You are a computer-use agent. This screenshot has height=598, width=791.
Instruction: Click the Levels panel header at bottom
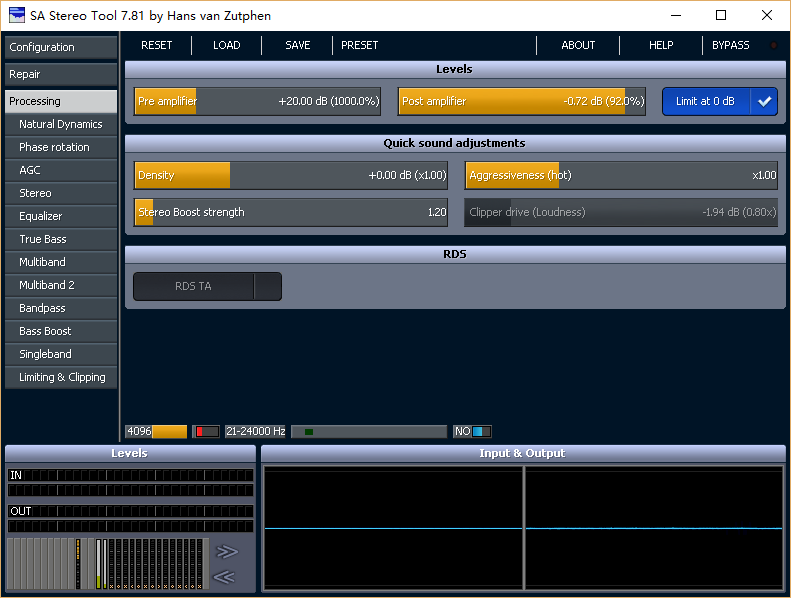(x=131, y=453)
